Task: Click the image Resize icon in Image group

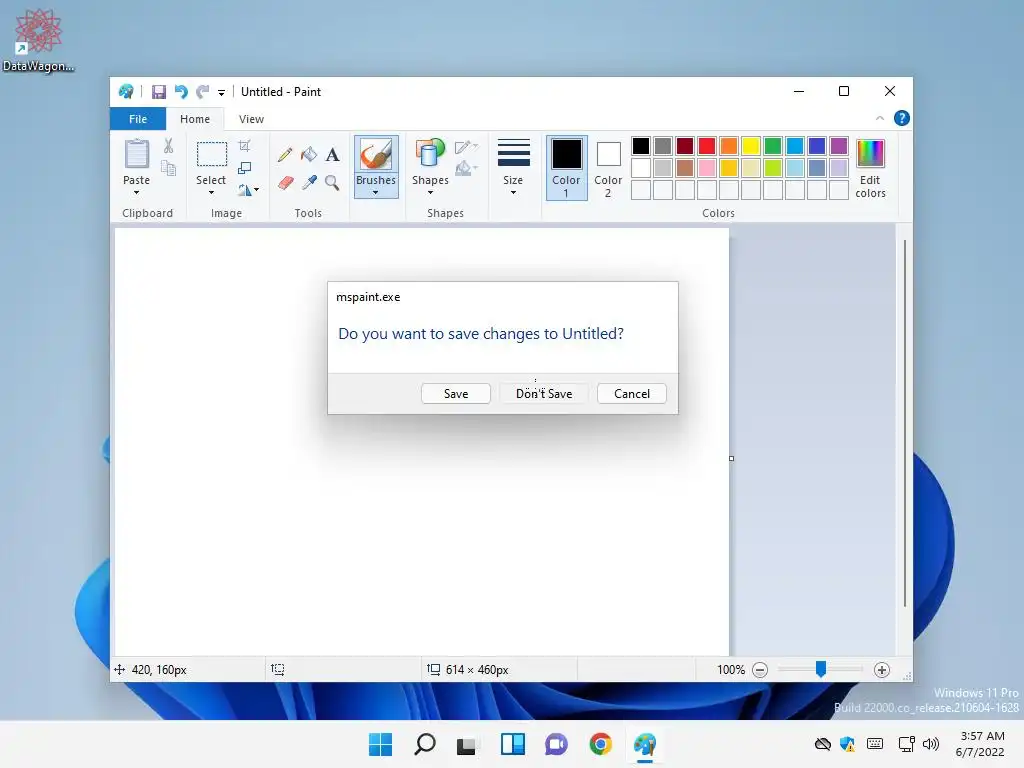Action: click(x=245, y=168)
